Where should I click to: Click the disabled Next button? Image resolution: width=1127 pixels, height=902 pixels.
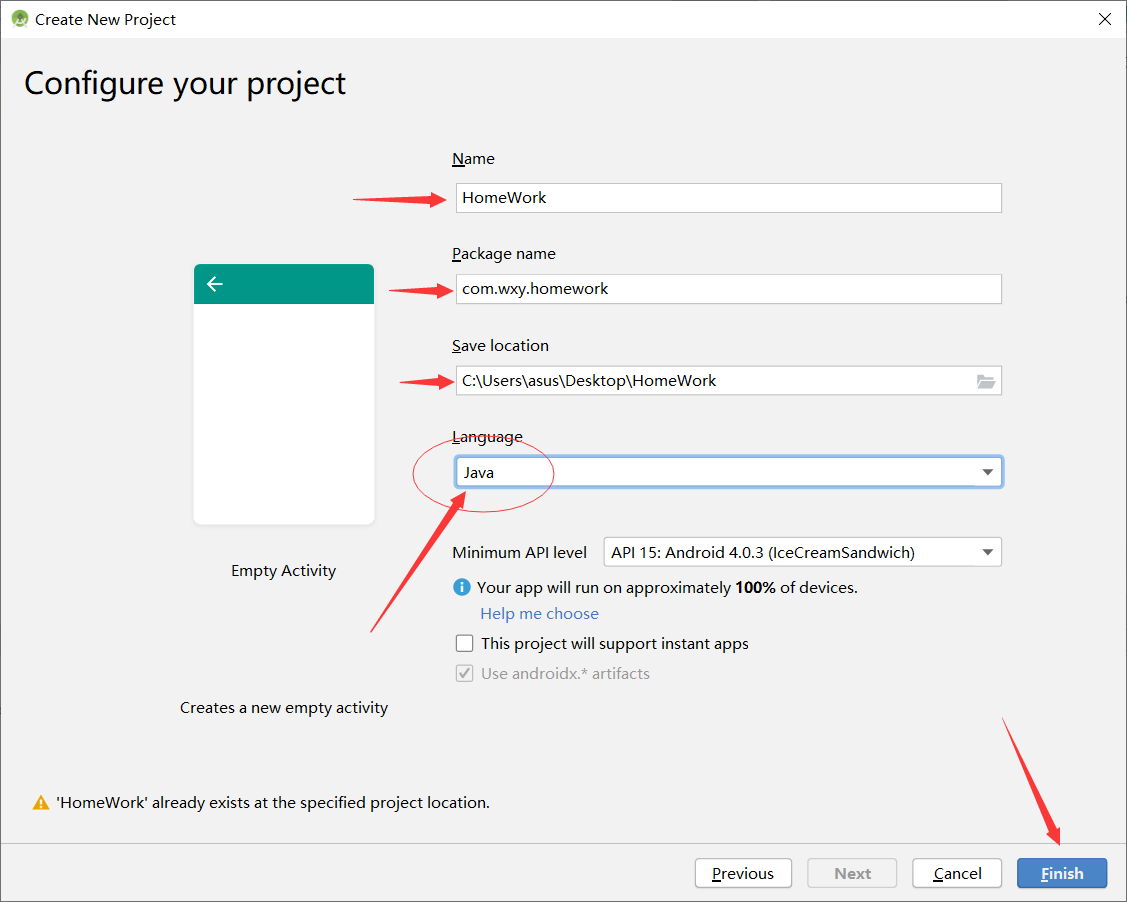point(852,873)
